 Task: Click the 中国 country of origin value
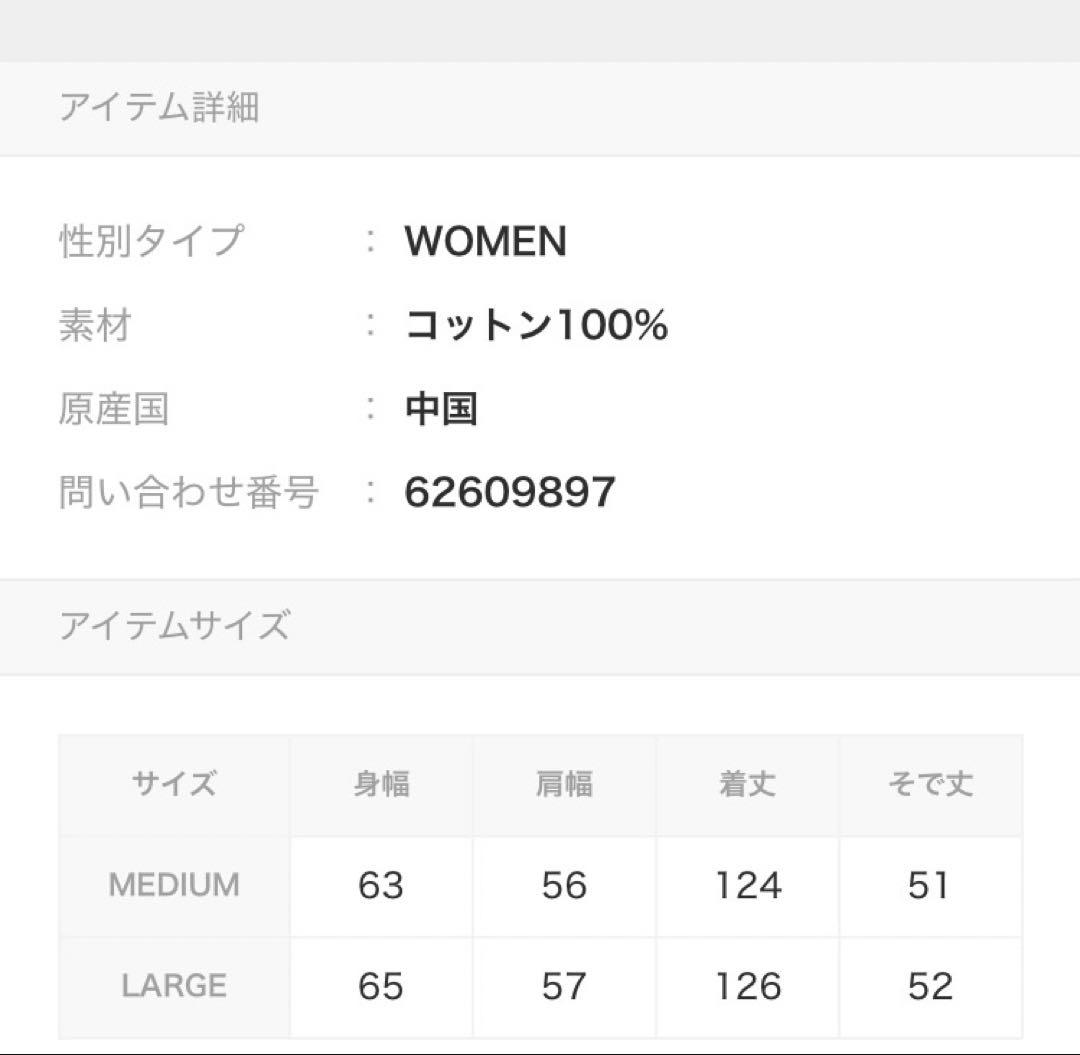(x=441, y=409)
